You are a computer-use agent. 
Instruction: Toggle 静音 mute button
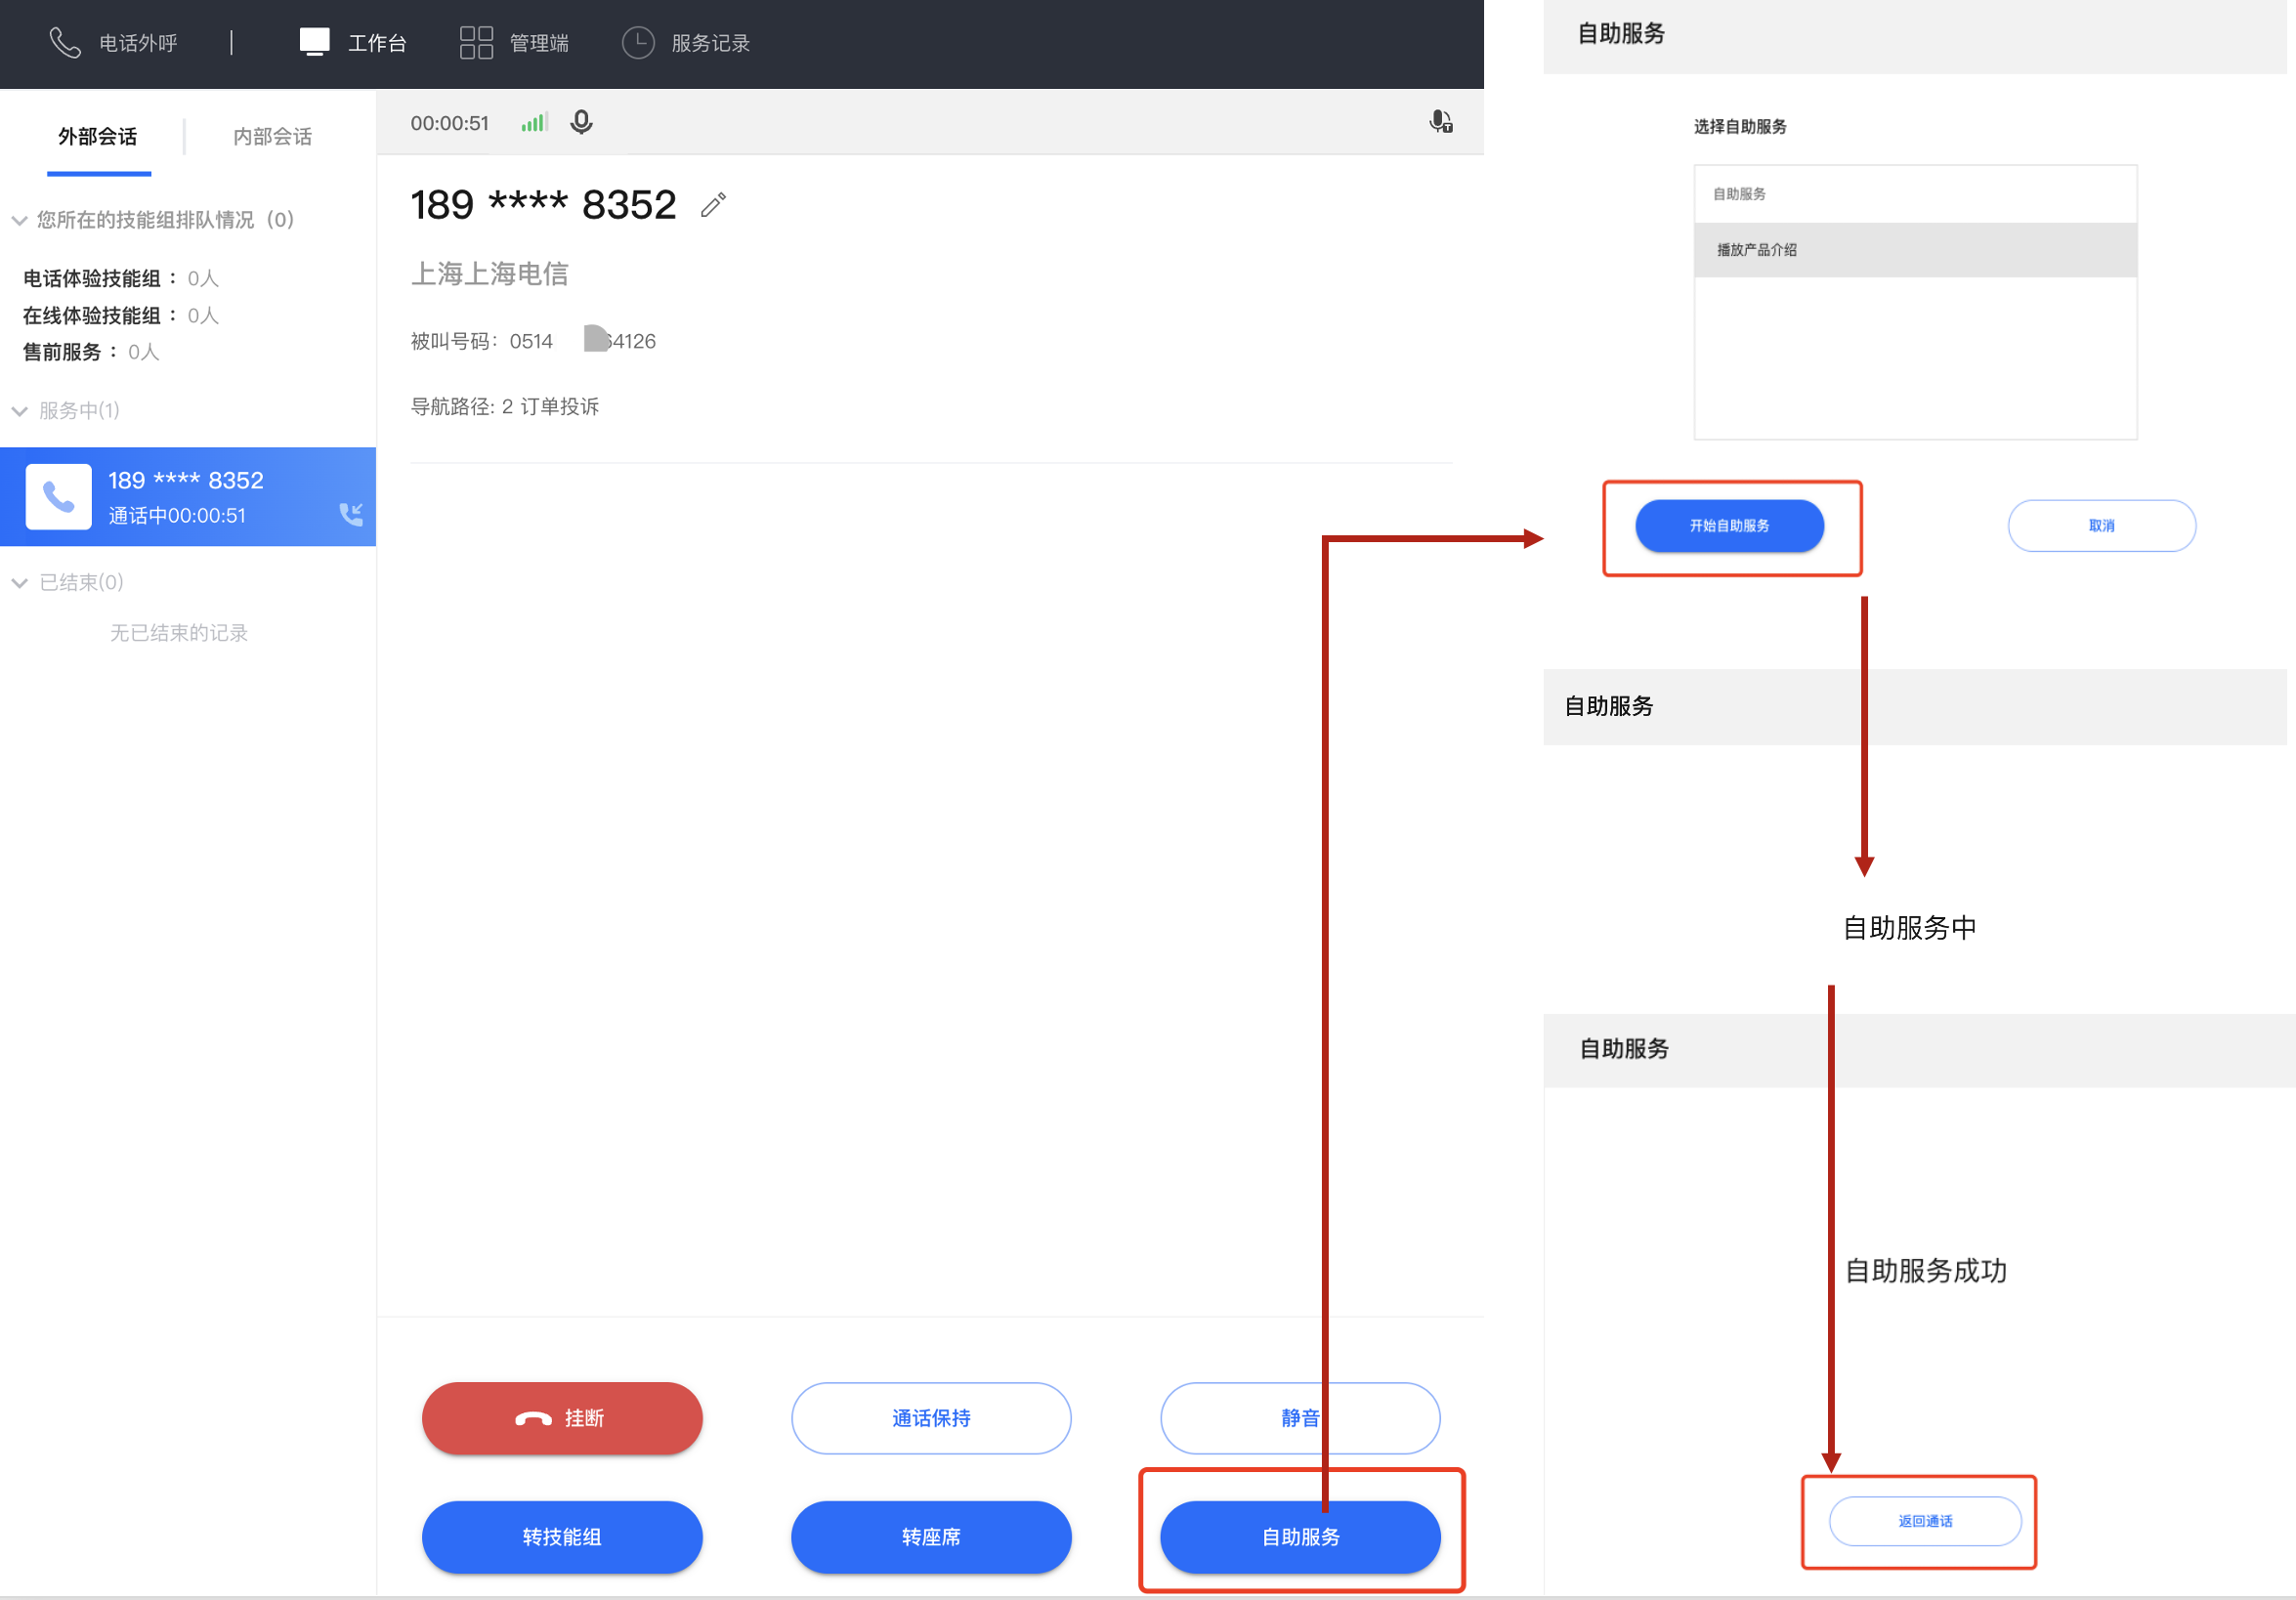(x=1299, y=1417)
